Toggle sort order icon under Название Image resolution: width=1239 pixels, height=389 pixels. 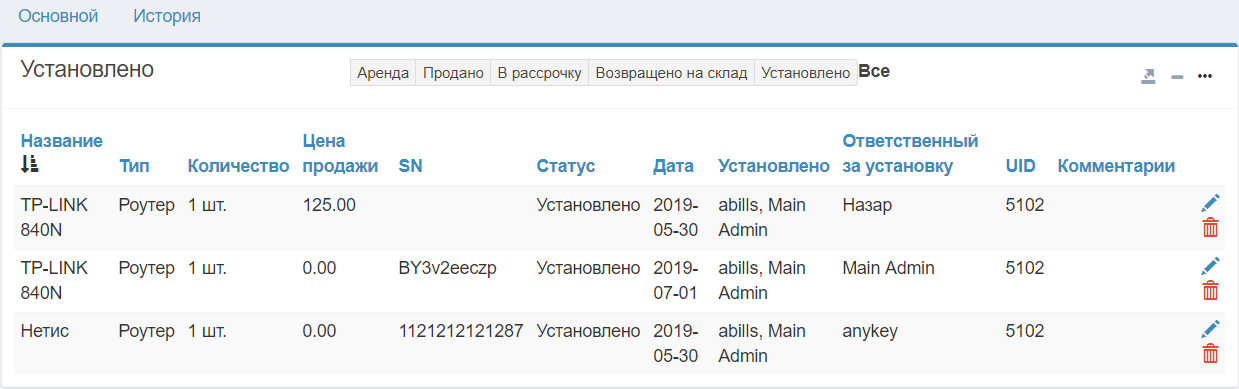pos(29,164)
